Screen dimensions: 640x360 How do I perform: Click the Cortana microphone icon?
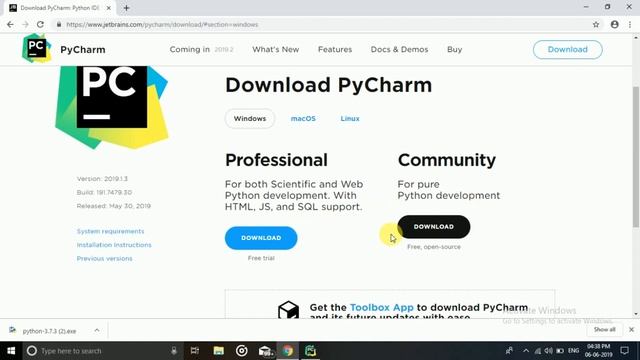[174, 351]
